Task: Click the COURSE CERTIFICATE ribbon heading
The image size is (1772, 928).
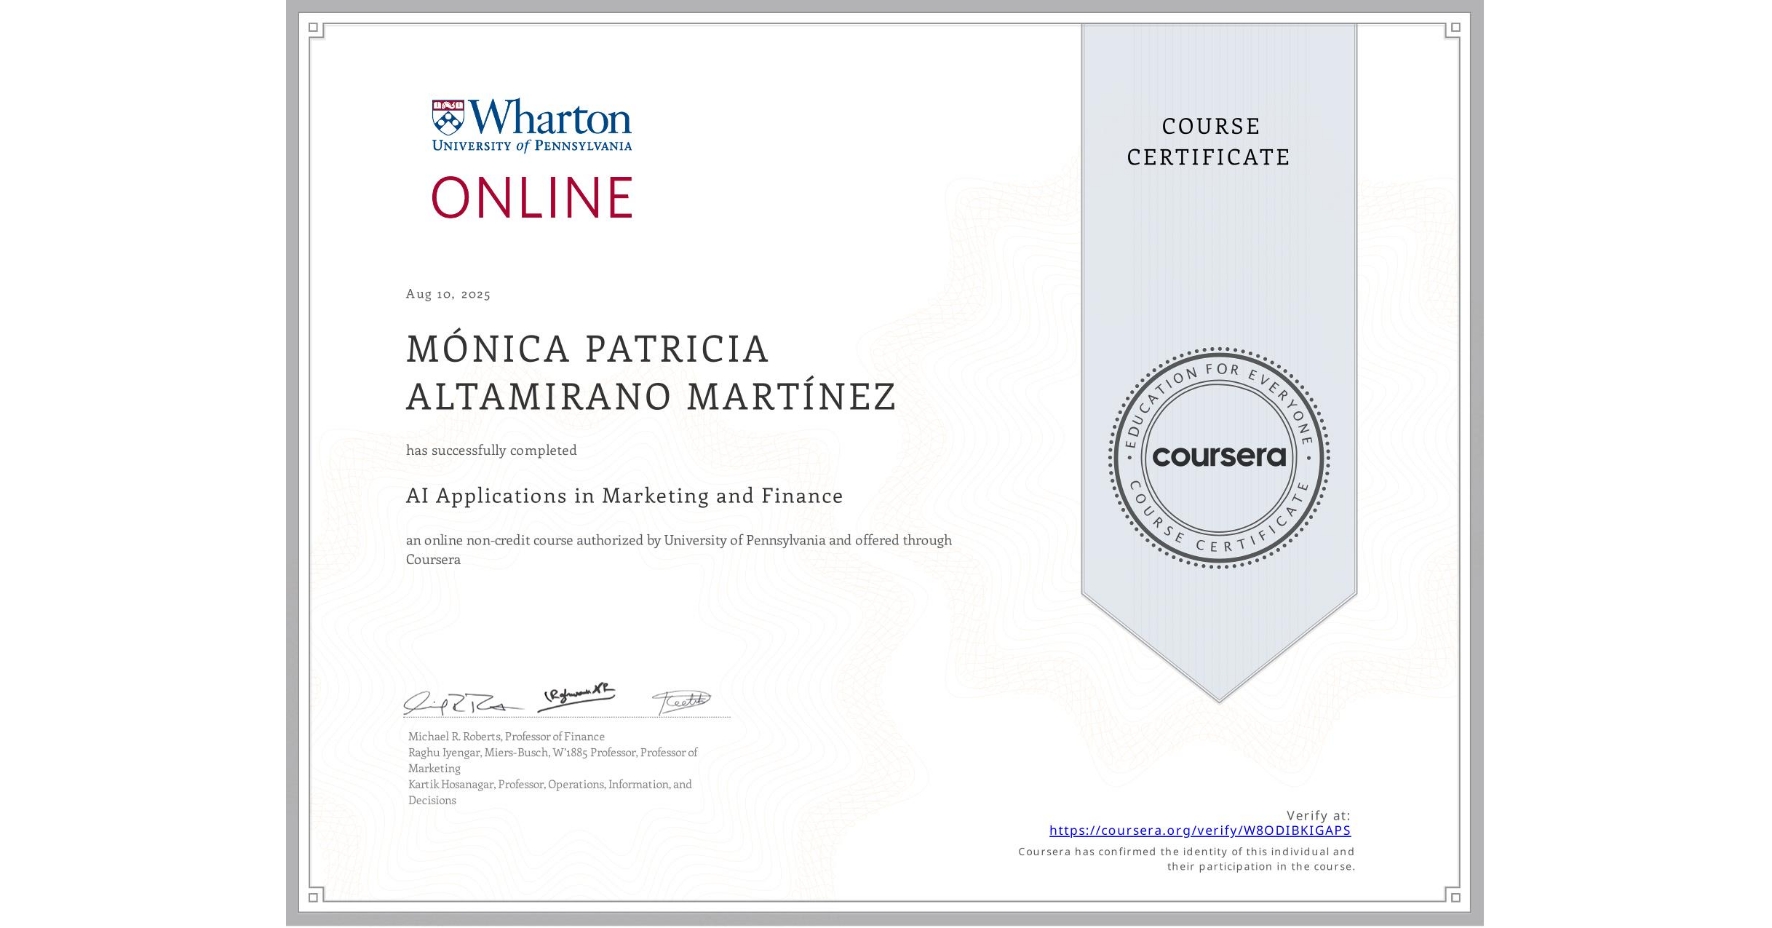Action: tap(1209, 141)
